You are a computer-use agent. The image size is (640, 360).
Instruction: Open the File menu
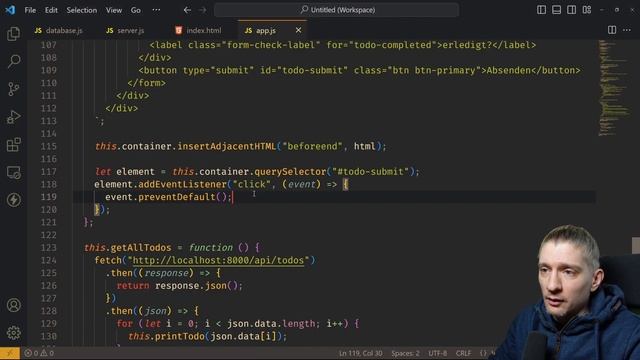[x=30, y=10]
